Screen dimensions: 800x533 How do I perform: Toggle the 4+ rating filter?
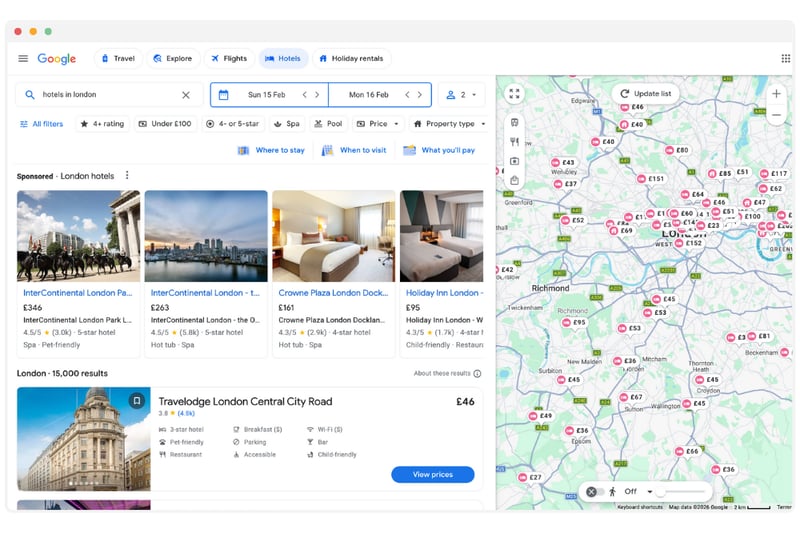coord(103,124)
